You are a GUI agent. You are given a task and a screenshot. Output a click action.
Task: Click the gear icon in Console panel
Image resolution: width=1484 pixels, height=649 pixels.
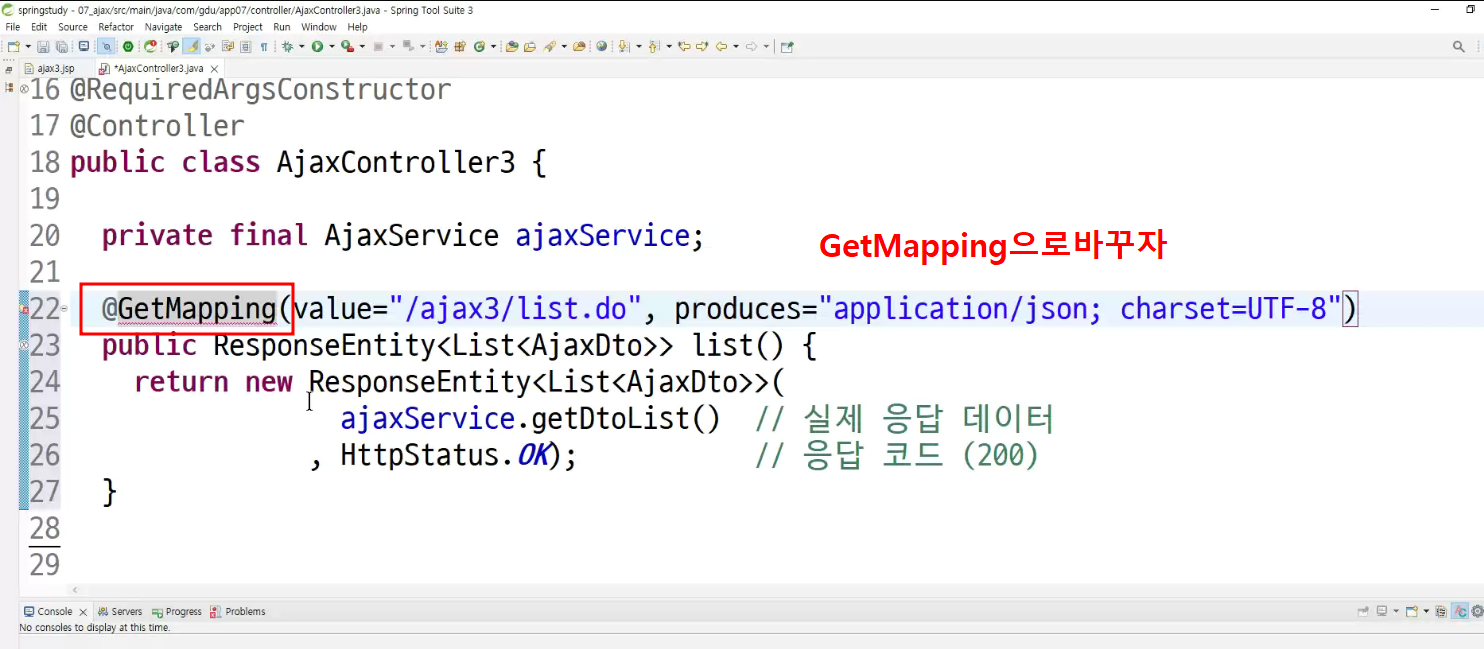point(1477,611)
